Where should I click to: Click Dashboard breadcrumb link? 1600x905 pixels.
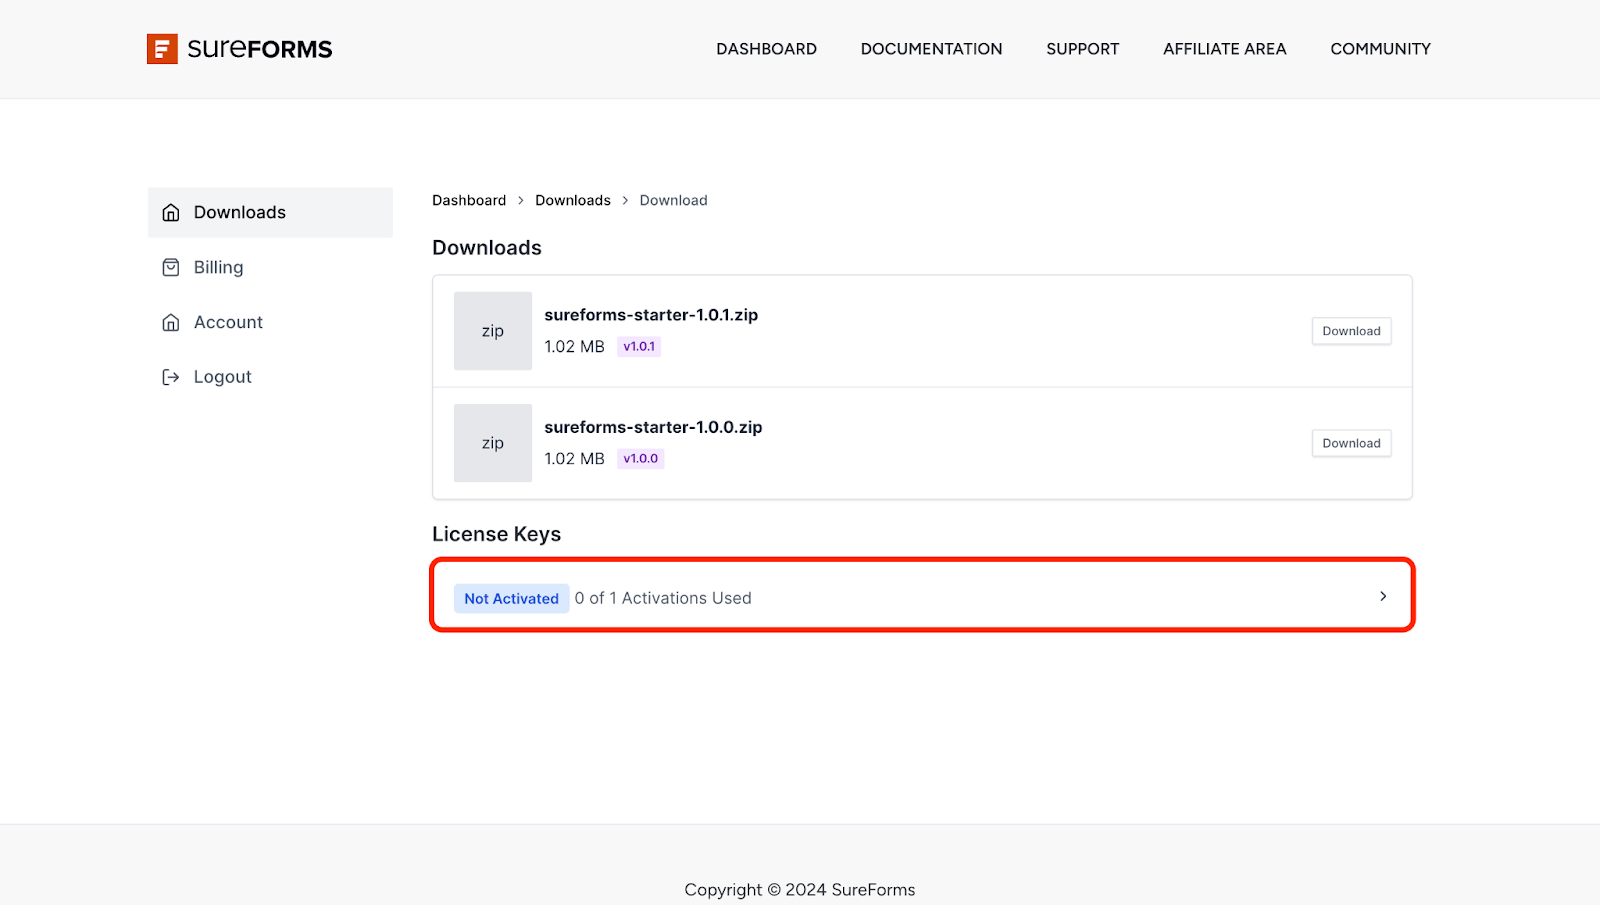[x=469, y=200]
